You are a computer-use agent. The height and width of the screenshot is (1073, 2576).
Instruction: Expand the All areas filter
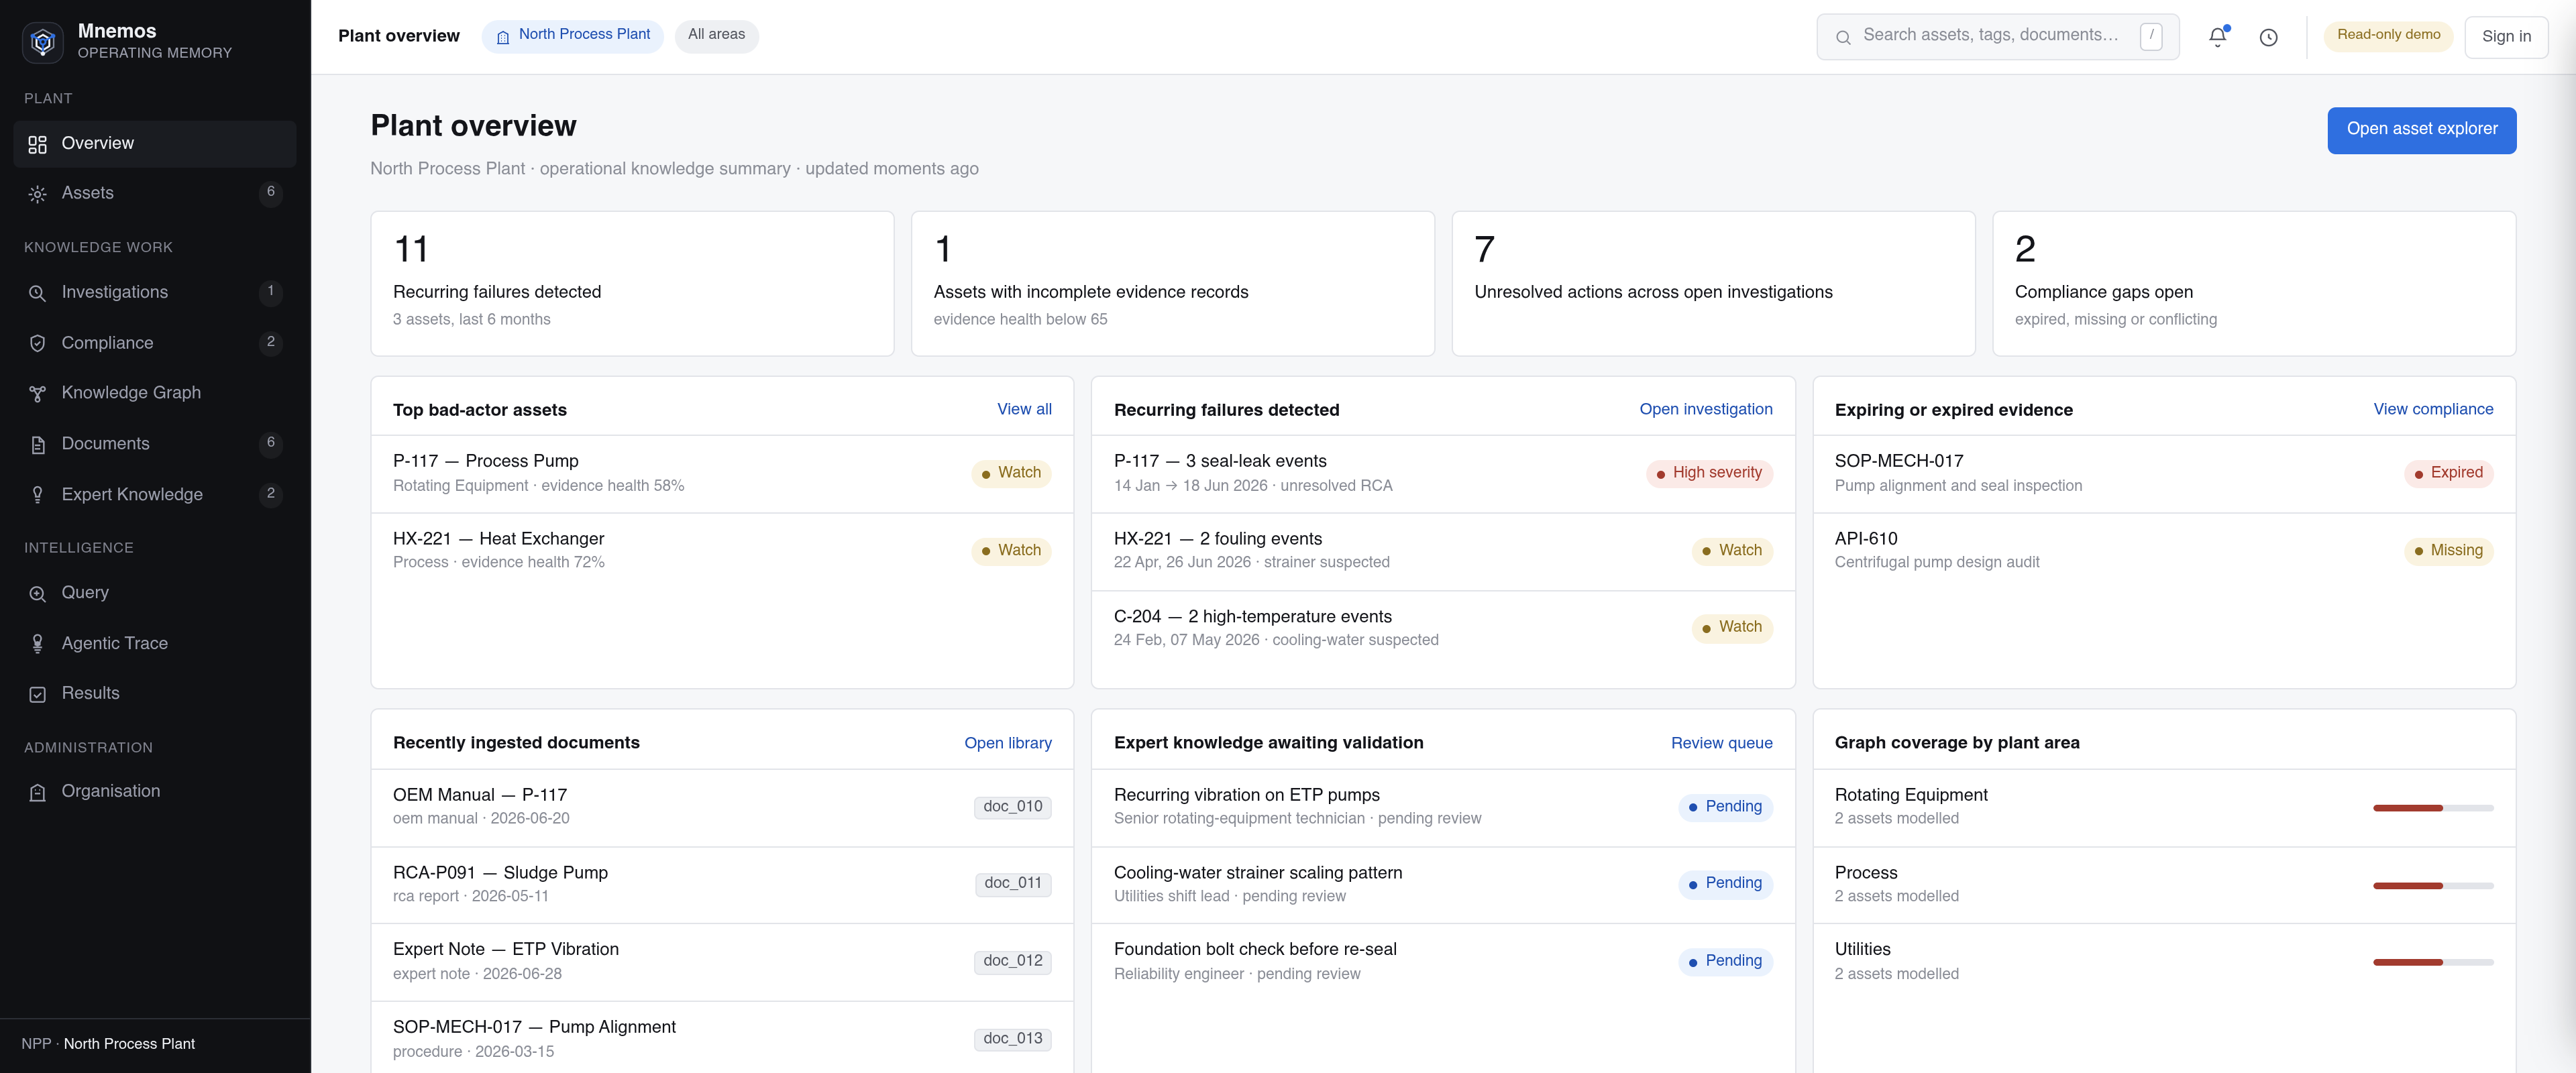click(x=716, y=36)
